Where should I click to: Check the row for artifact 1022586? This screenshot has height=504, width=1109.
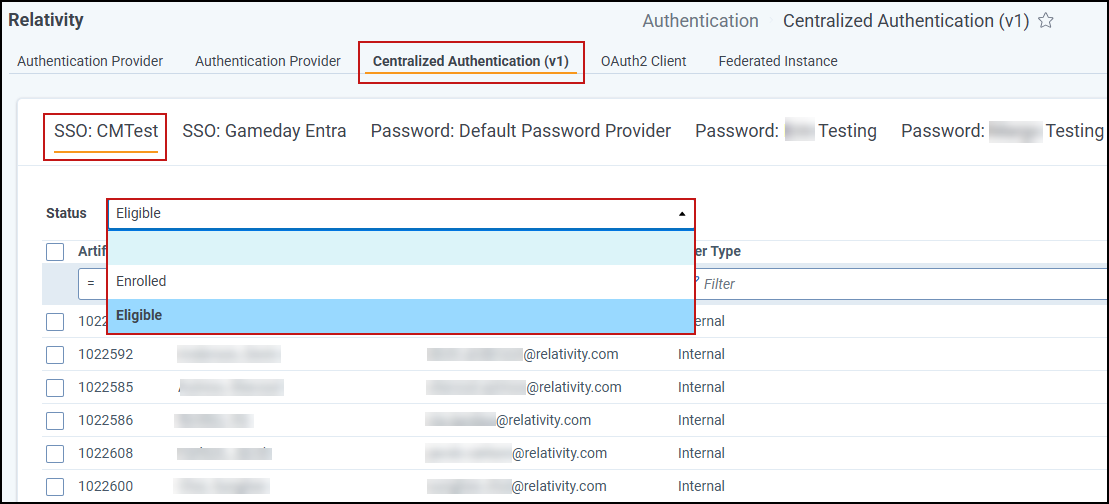[x=55, y=421]
